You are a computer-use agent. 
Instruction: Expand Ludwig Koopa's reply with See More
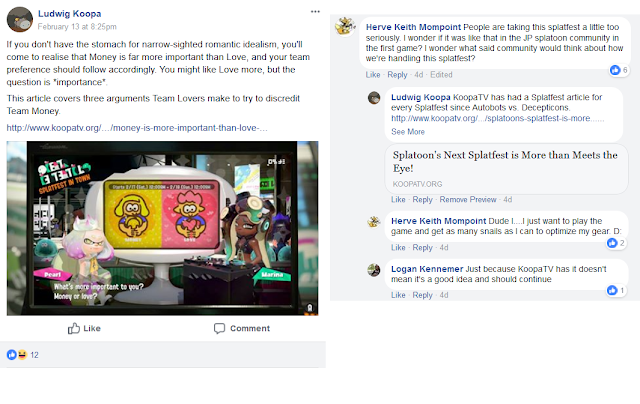point(408,132)
